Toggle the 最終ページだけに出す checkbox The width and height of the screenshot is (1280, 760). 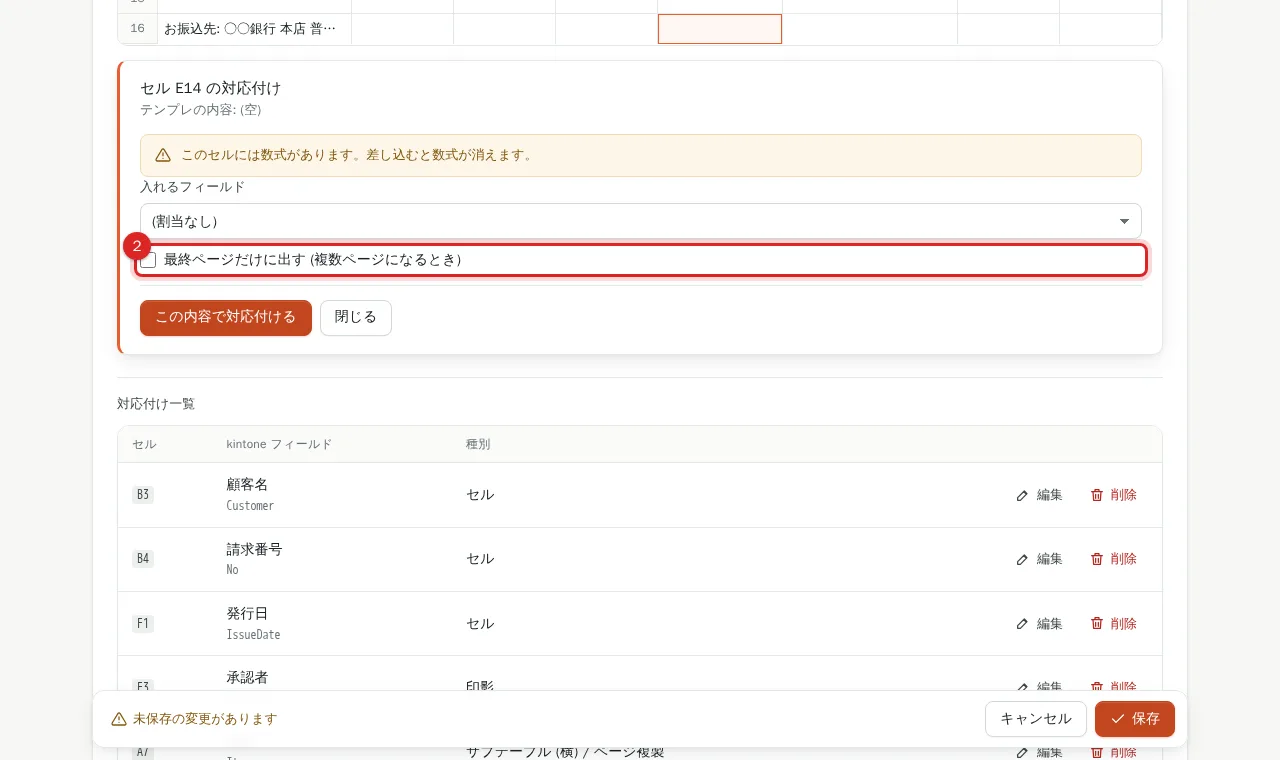(148, 260)
